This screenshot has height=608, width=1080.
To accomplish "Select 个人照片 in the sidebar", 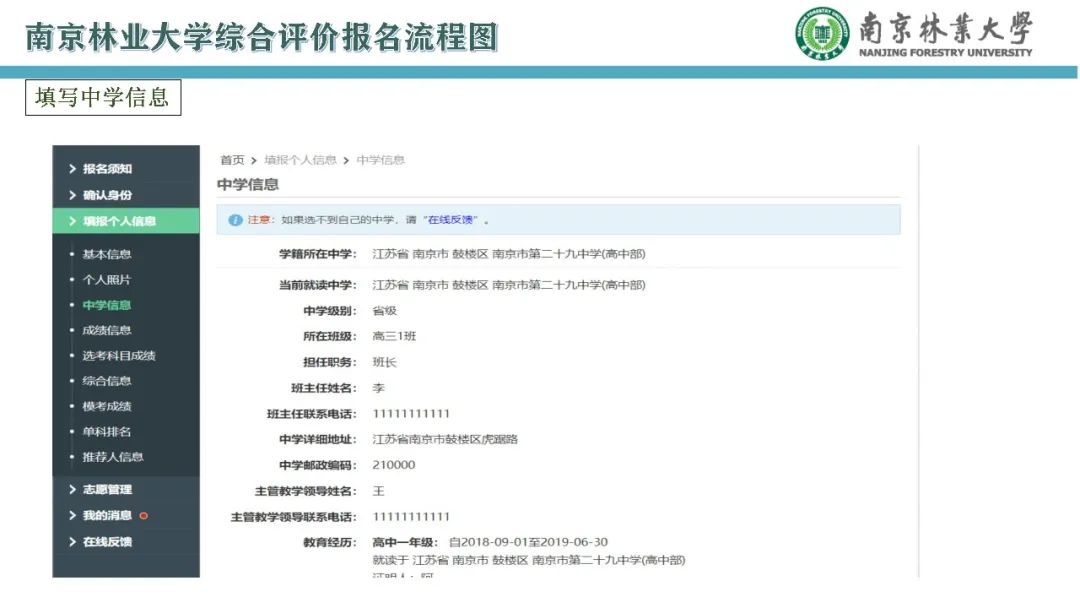I will 107,280.
